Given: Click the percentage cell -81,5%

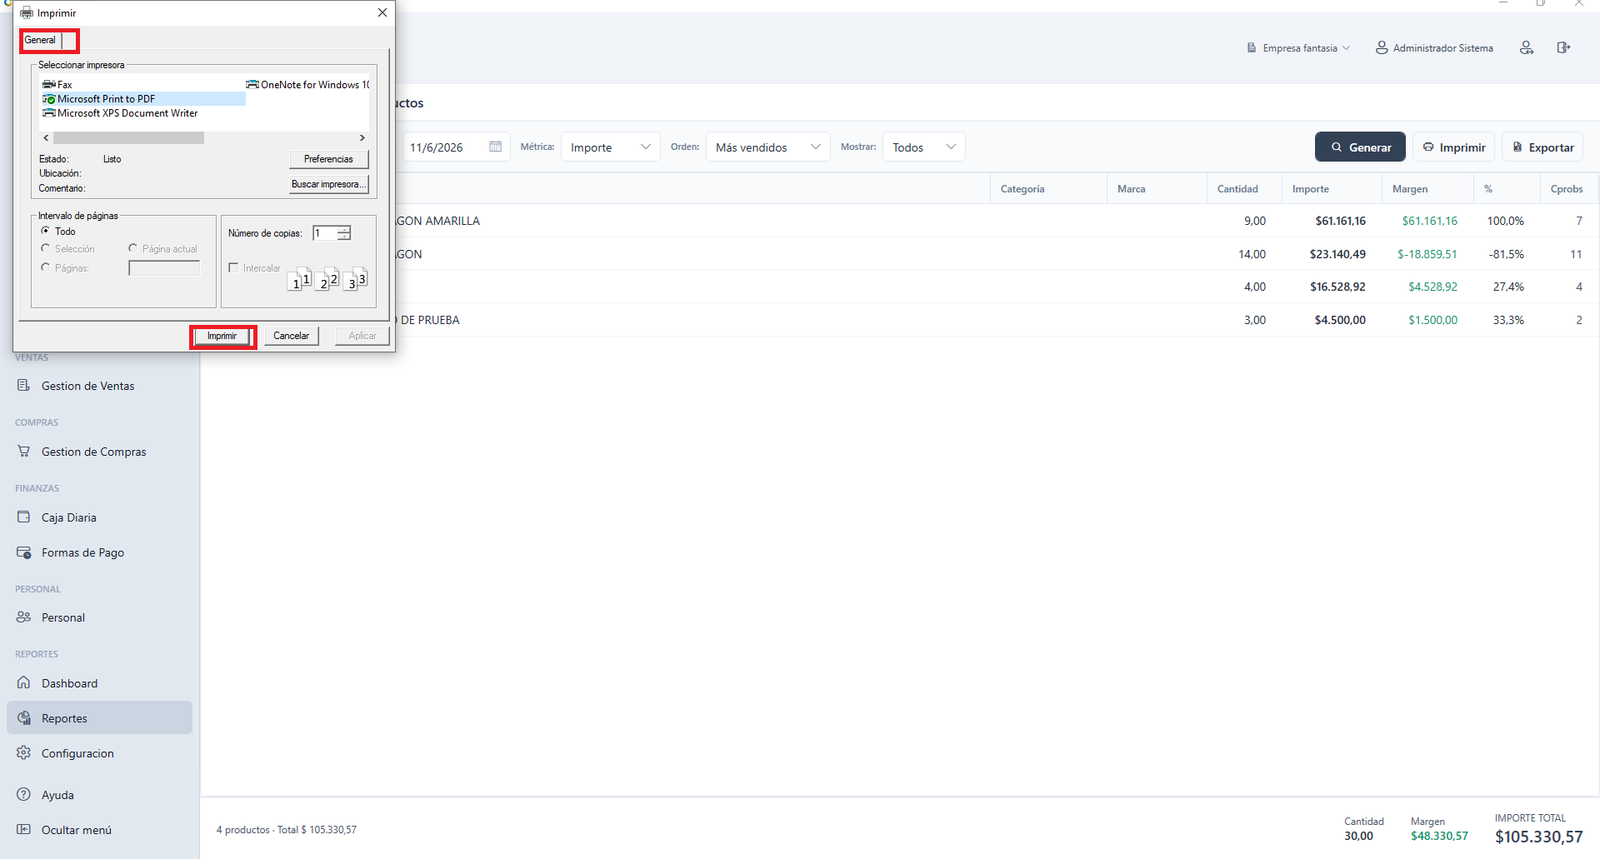Looking at the screenshot, I should coord(1506,254).
